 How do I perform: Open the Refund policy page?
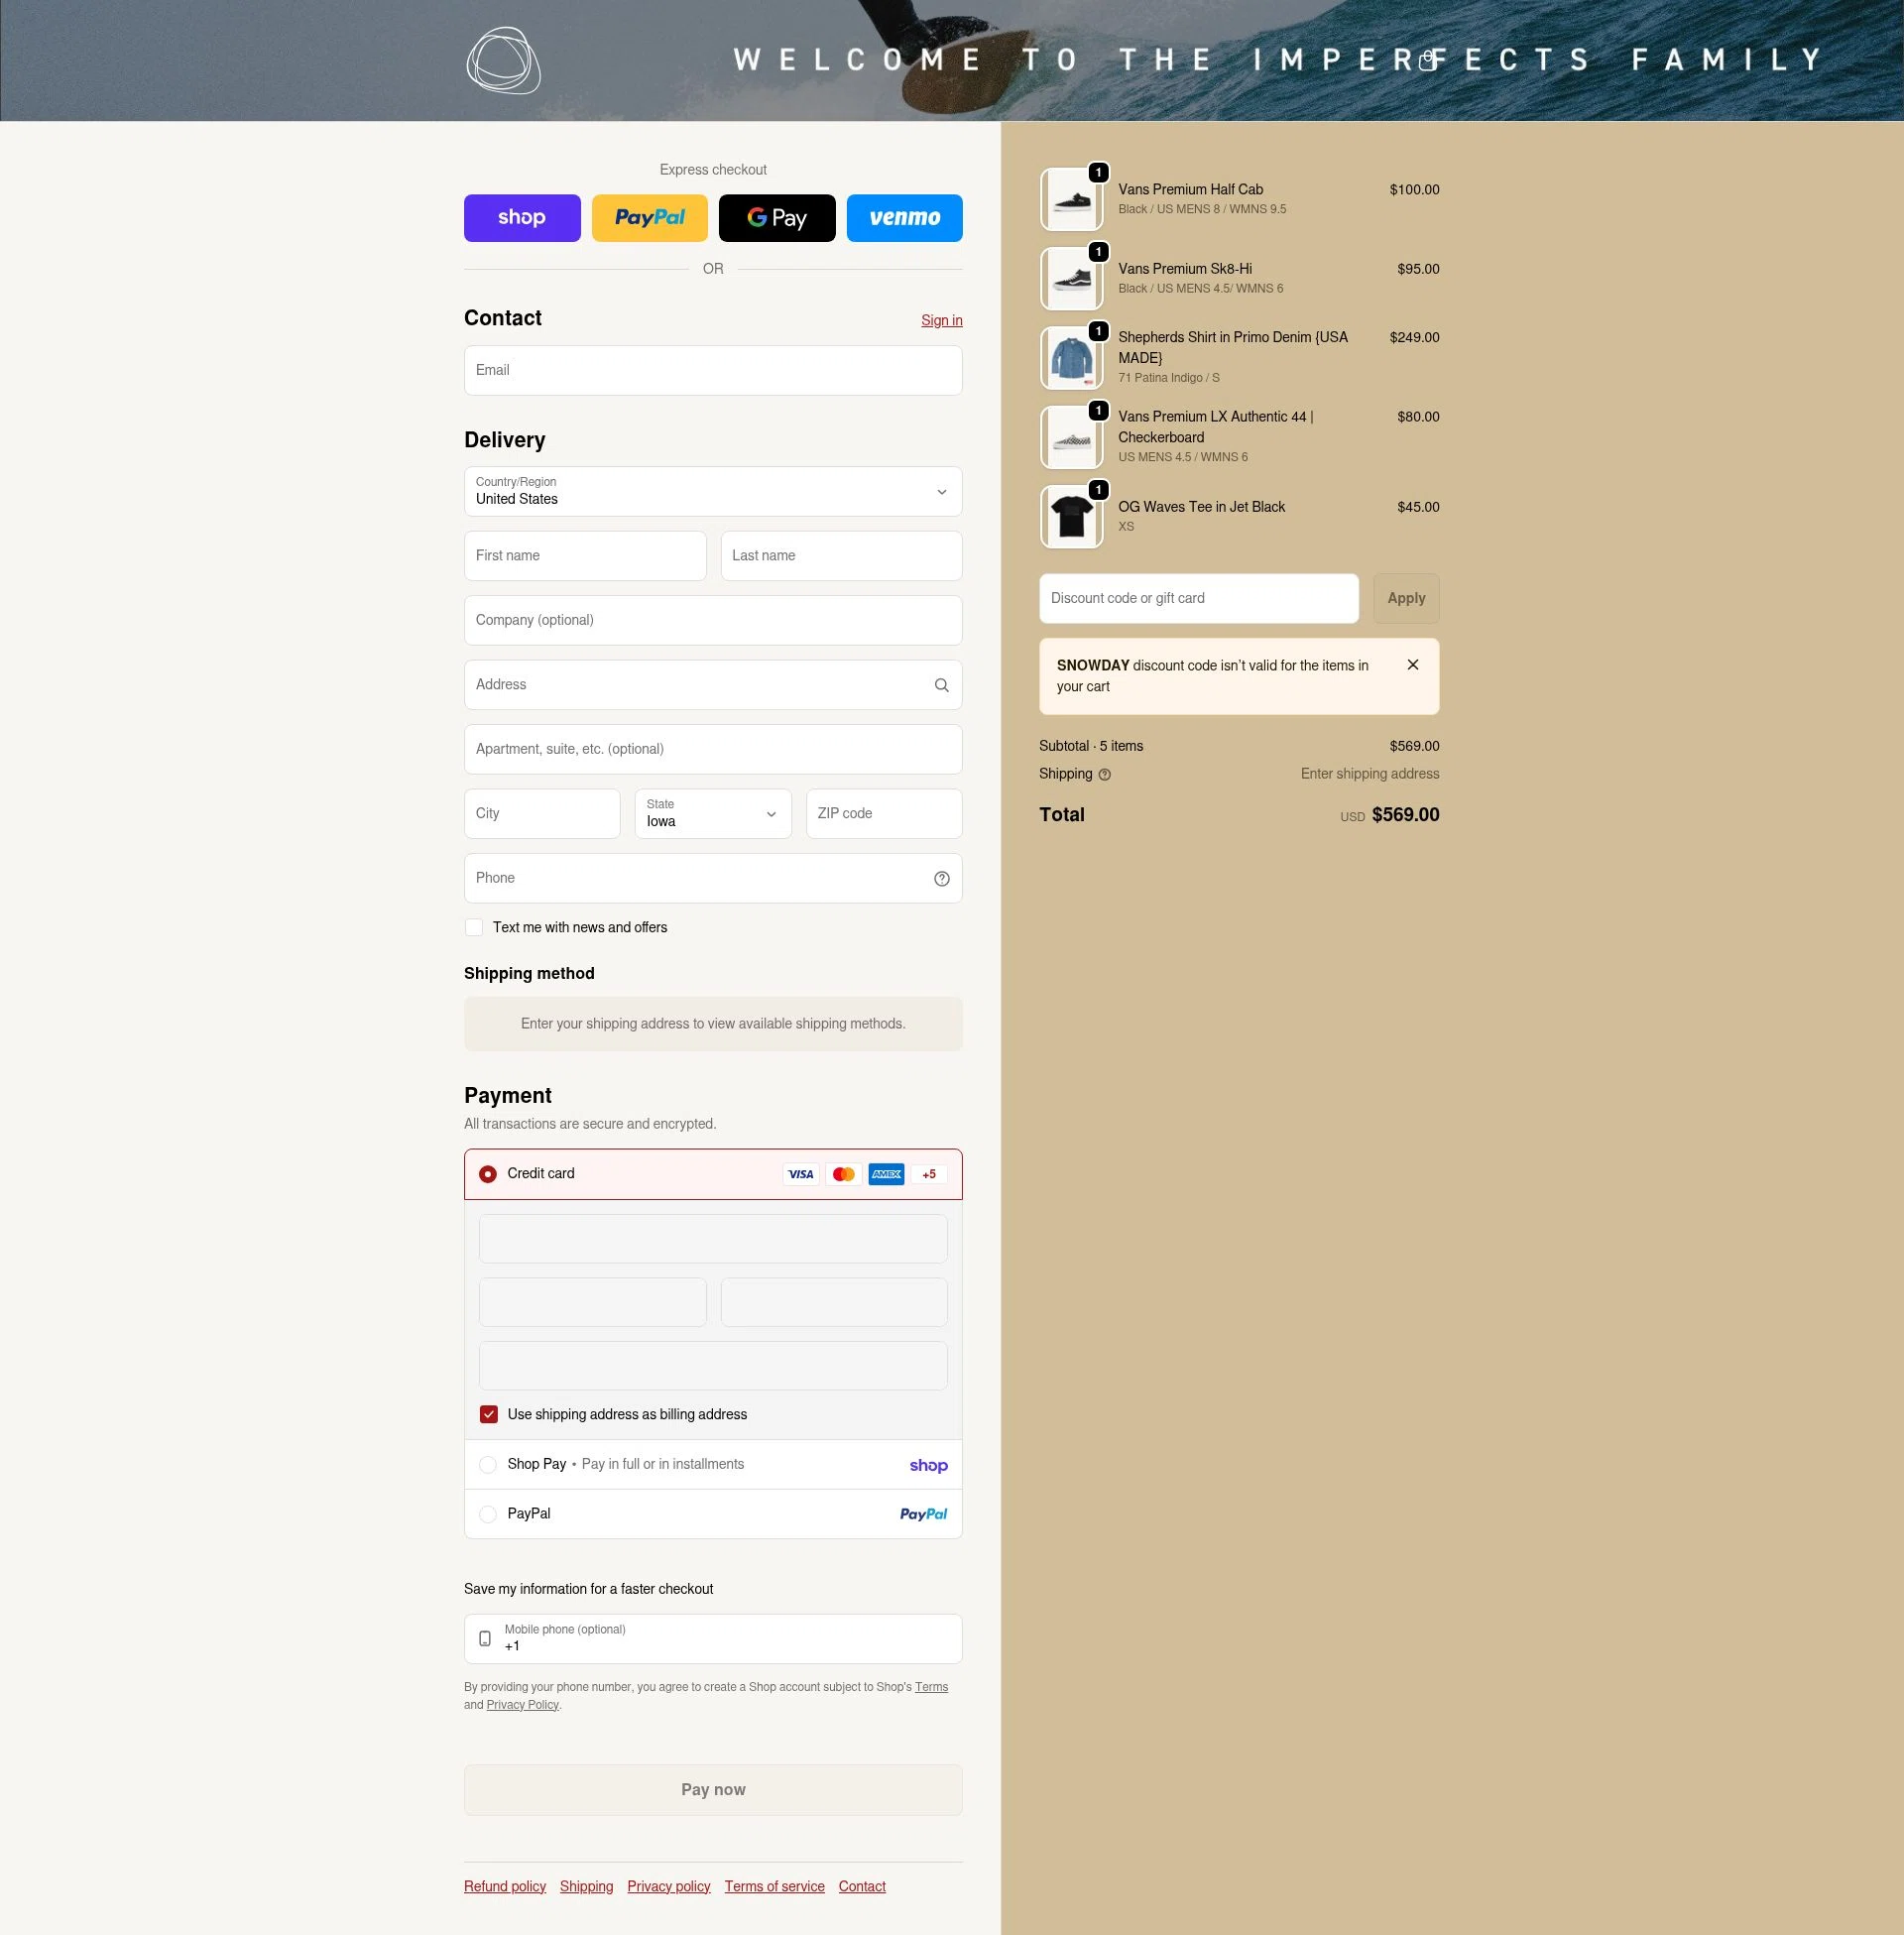pyautogui.click(x=504, y=1886)
